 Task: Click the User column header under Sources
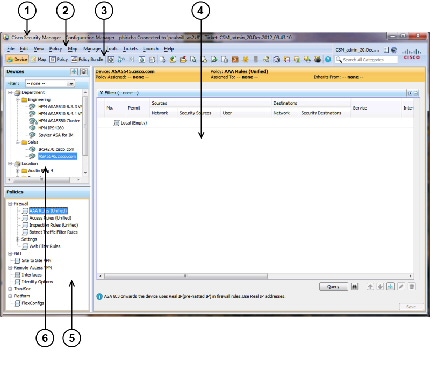click(227, 113)
